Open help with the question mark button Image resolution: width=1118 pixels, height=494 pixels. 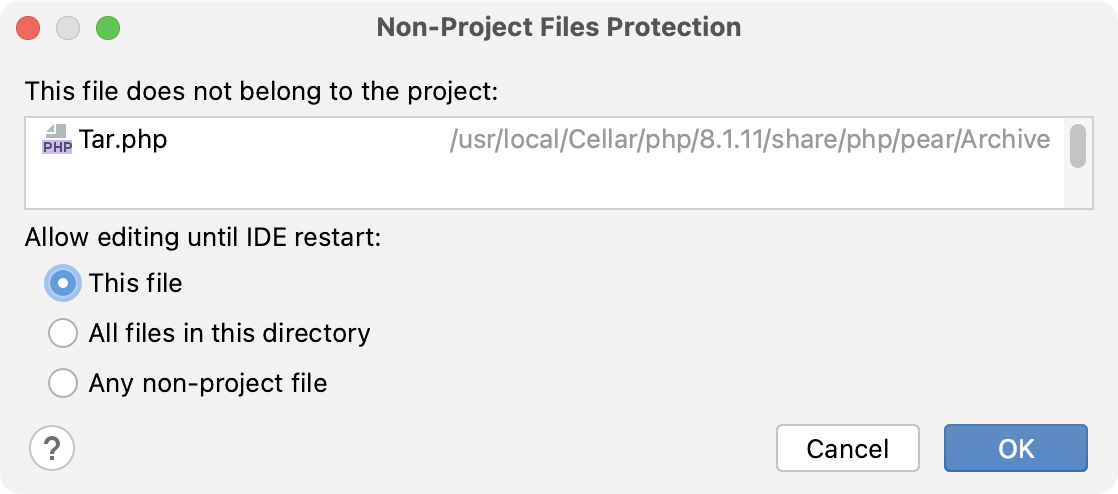tap(52, 447)
